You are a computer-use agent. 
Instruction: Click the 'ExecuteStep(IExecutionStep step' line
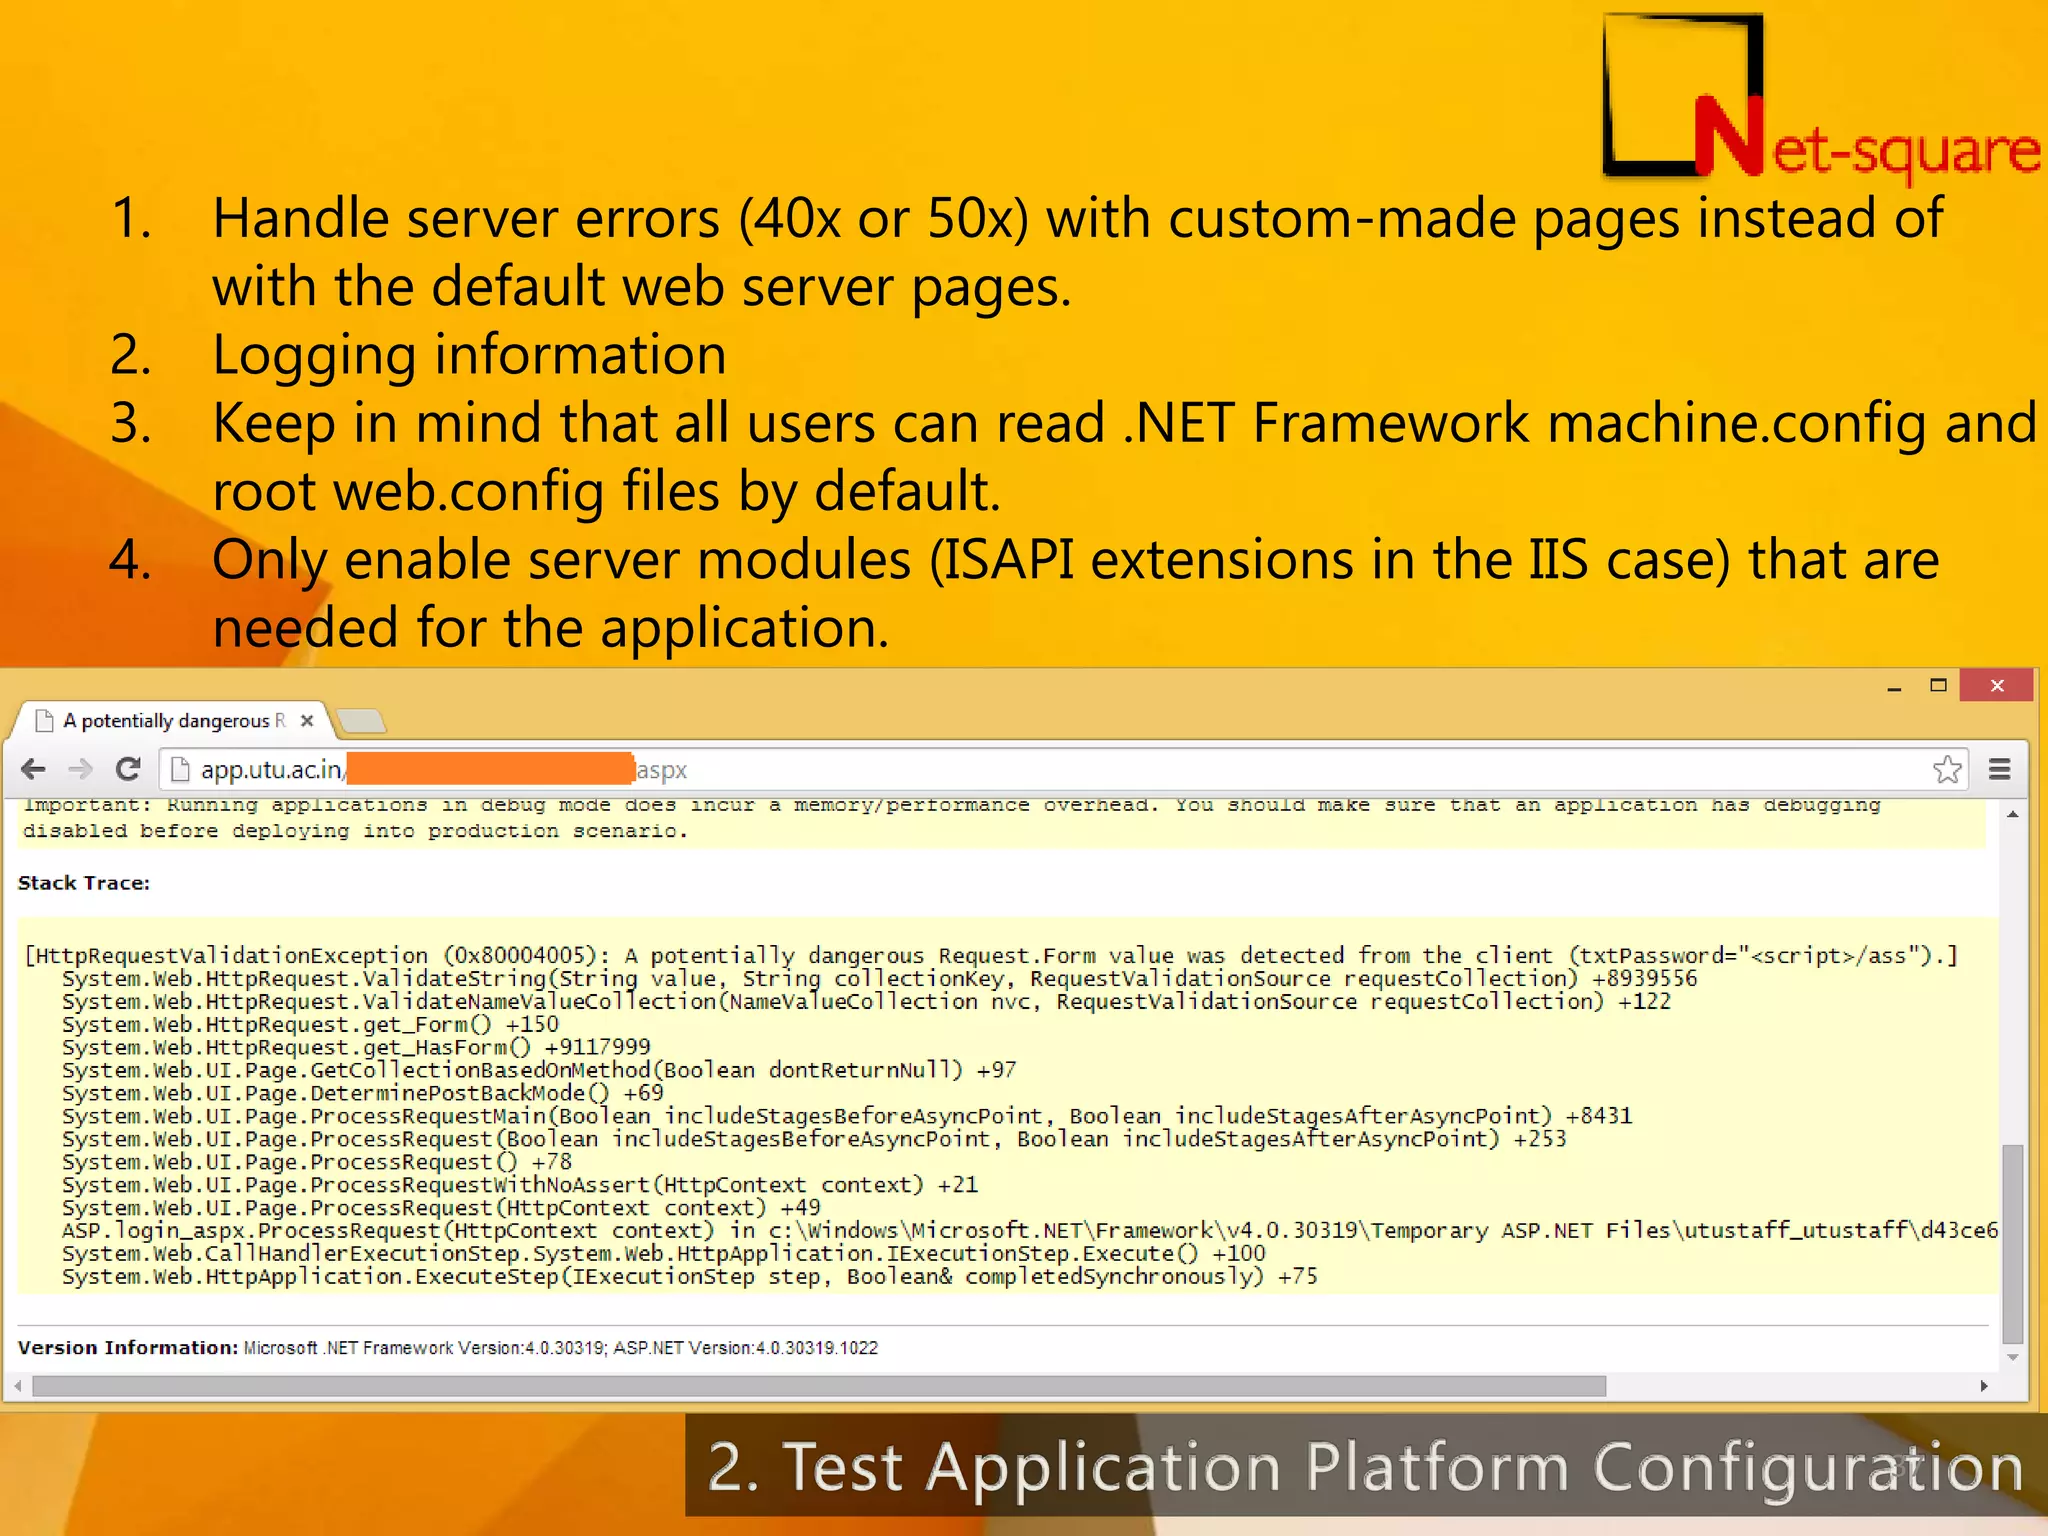point(690,1277)
